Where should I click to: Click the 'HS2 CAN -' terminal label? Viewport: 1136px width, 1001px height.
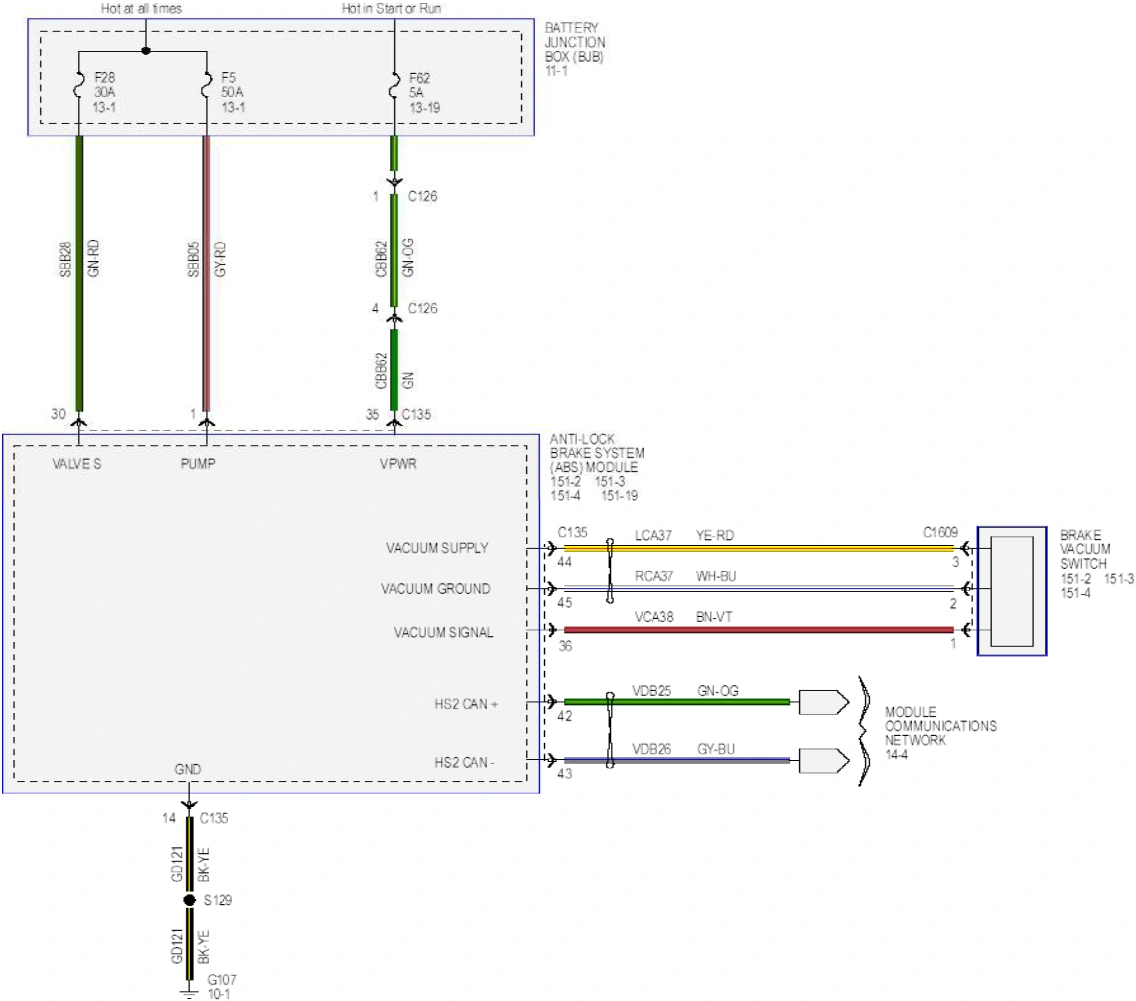[x=464, y=763]
